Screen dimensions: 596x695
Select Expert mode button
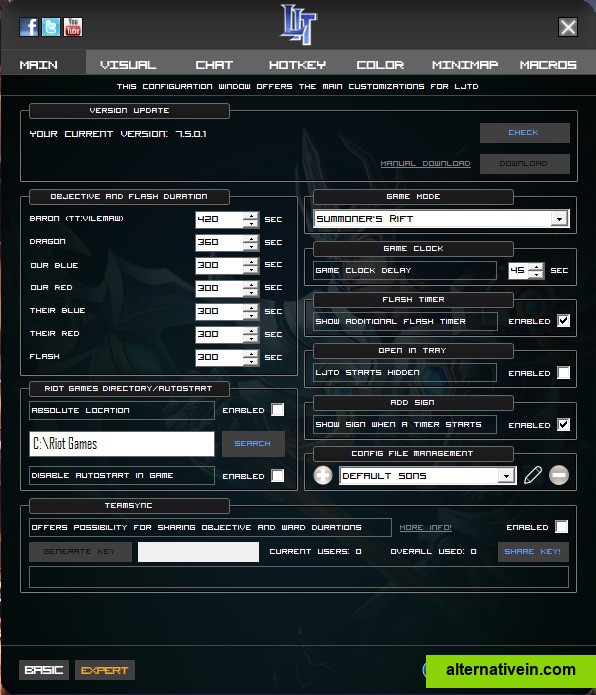coord(105,670)
